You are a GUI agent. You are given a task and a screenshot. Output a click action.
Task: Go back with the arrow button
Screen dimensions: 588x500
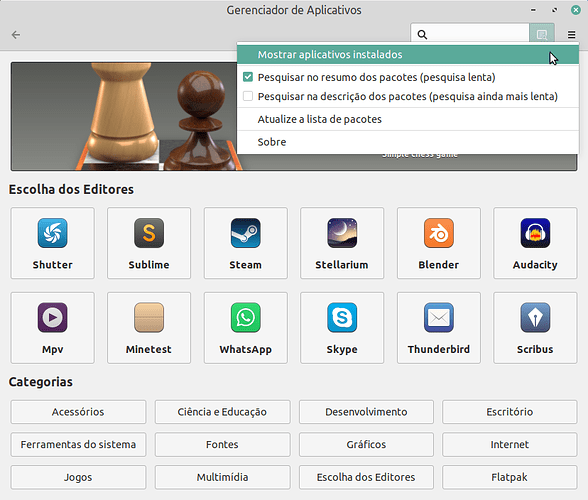pyautogui.click(x=16, y=35)
